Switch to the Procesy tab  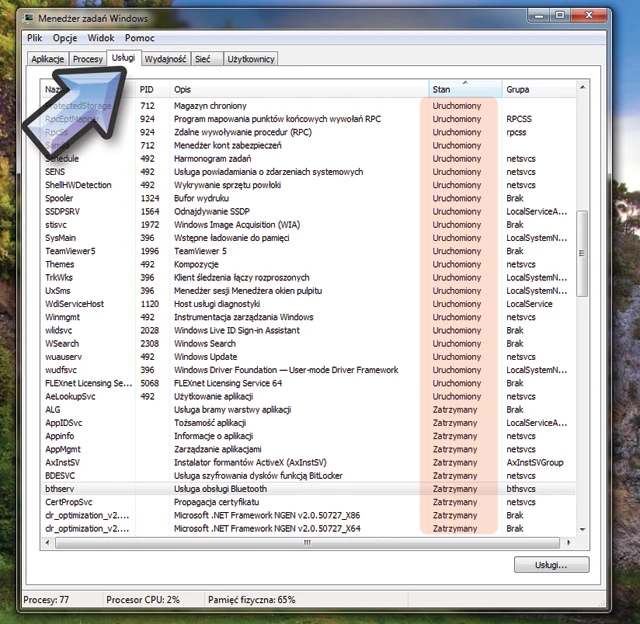pos(88,59)
